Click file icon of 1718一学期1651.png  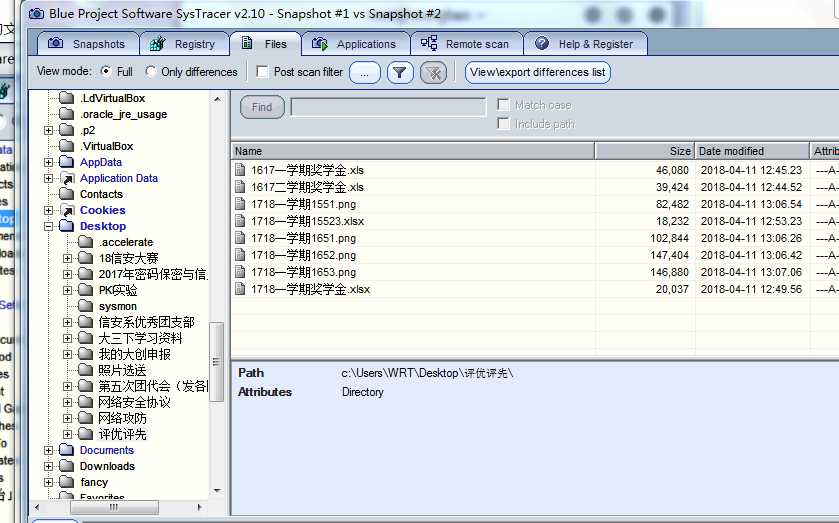coord(240,238)
